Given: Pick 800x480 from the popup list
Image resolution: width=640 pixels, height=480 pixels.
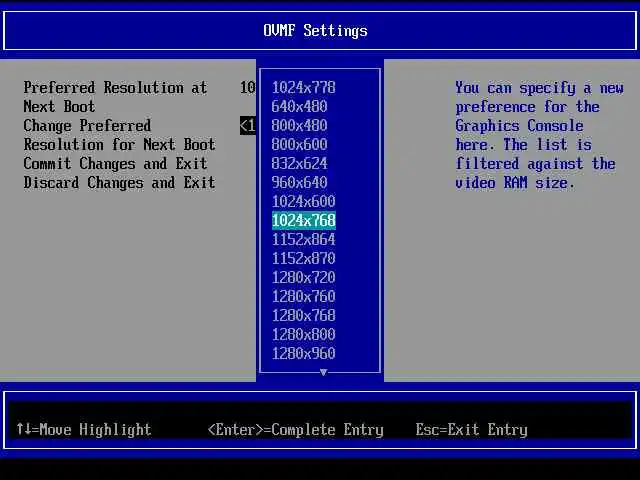Looking at the screenshot, I should pos(299,126).
